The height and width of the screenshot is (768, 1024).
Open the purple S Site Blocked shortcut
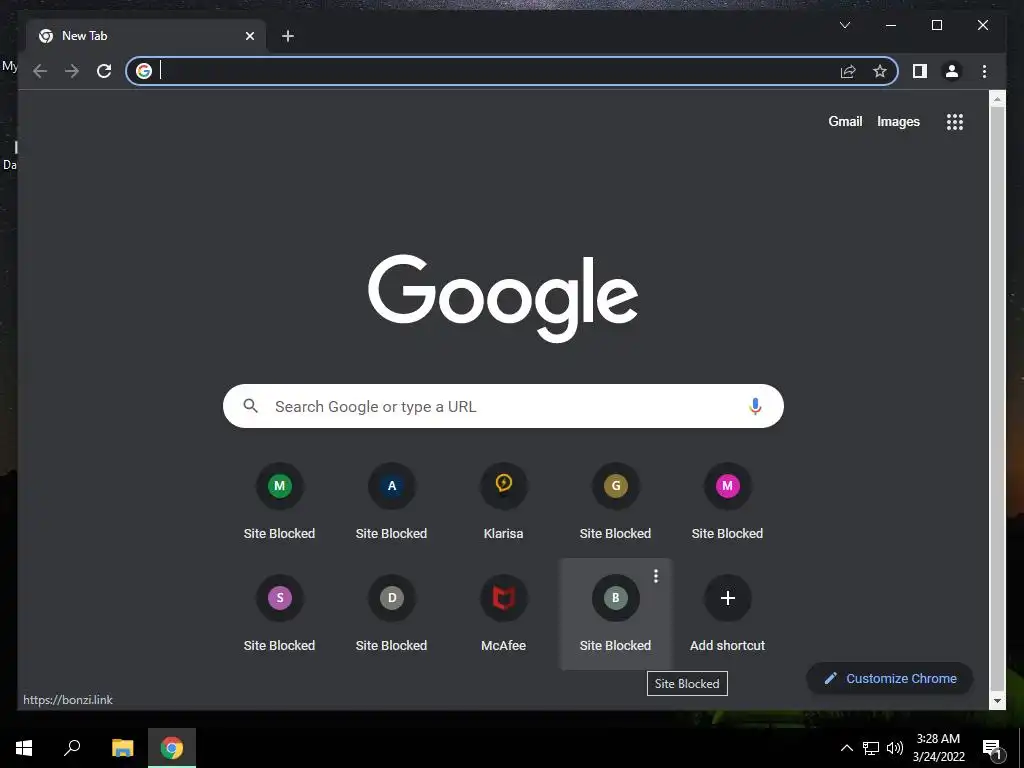coord(280,613)
